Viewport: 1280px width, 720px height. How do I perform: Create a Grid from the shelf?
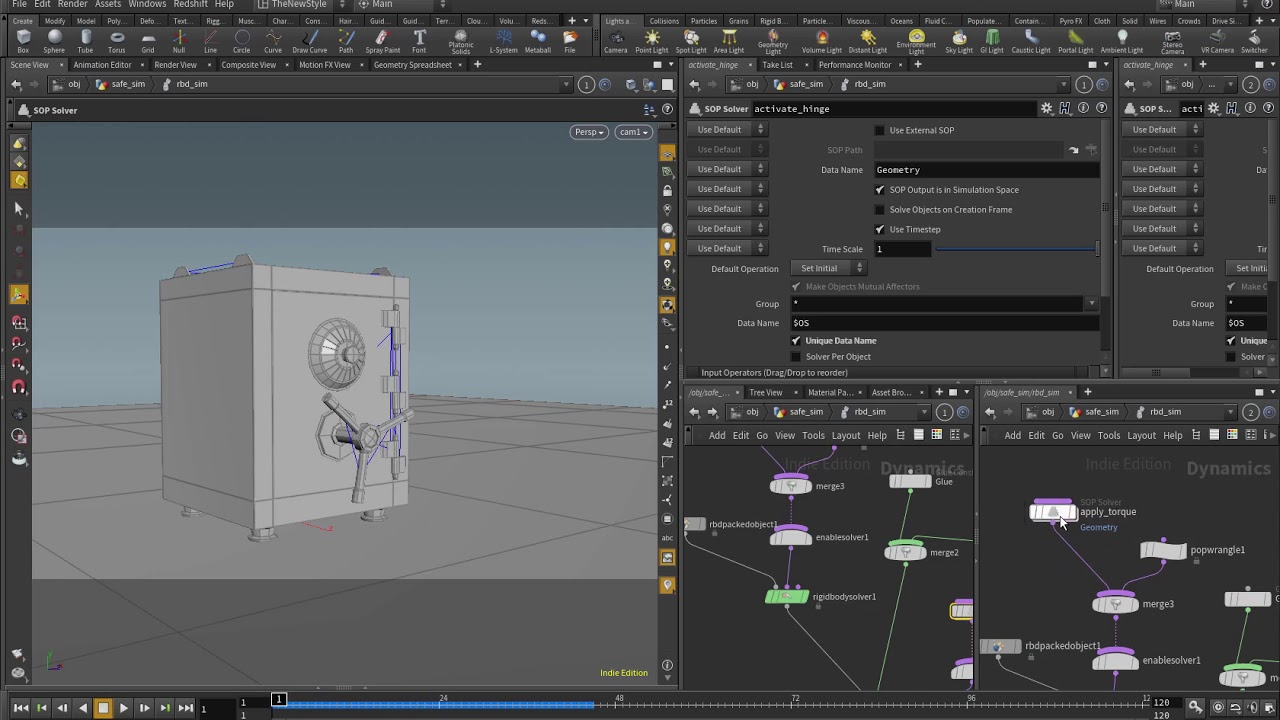(x=148, y=41)
